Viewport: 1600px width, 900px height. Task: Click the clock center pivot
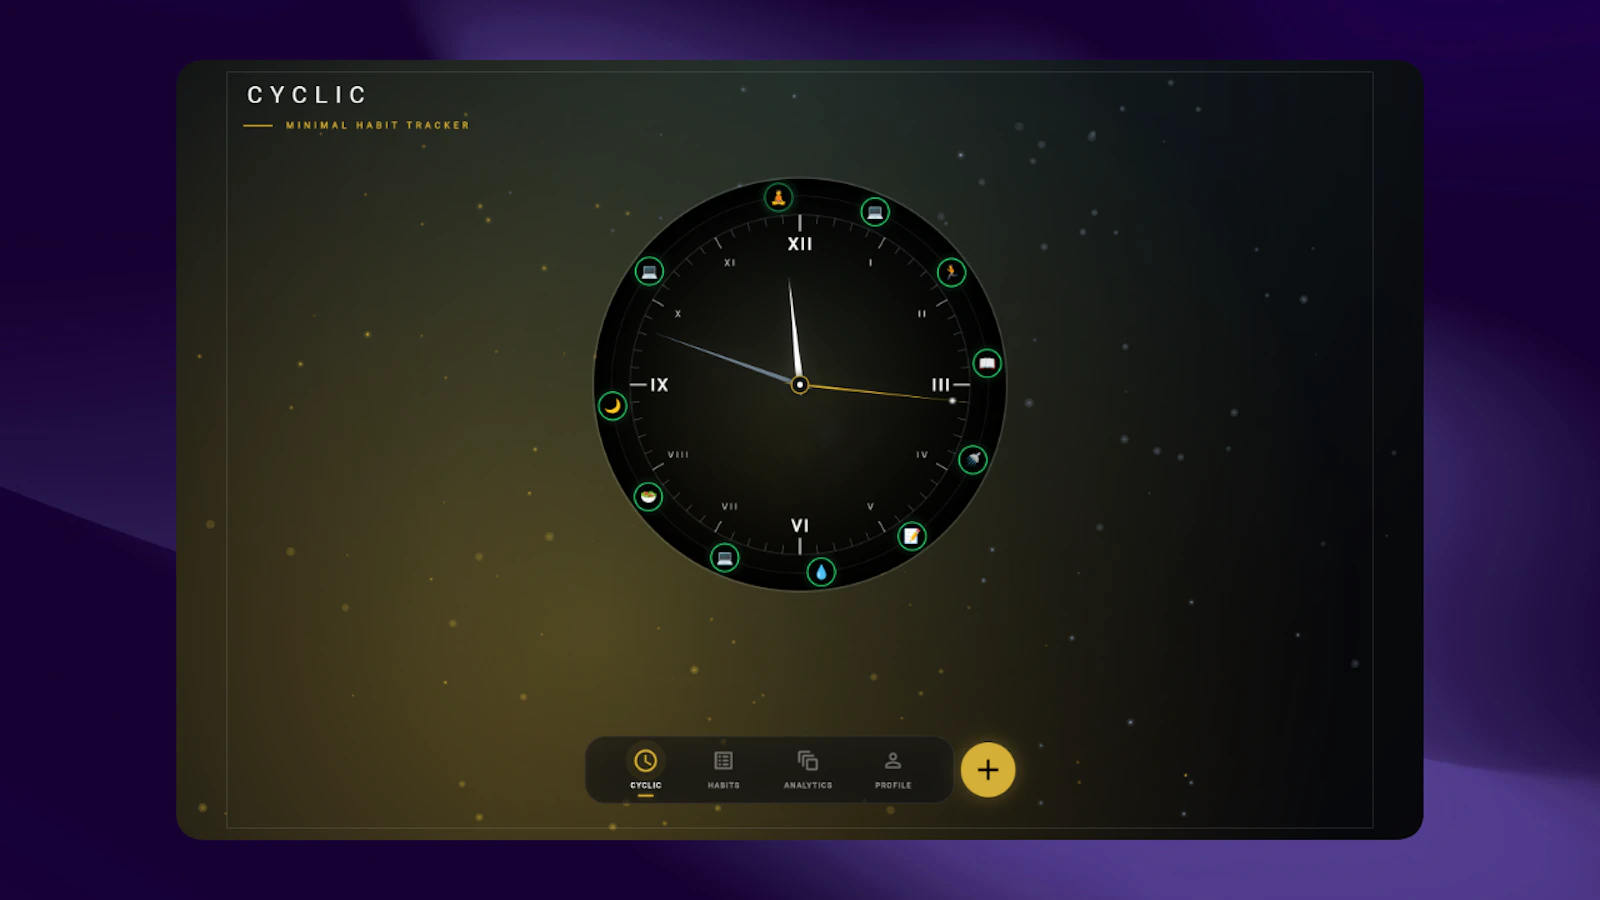800,384
